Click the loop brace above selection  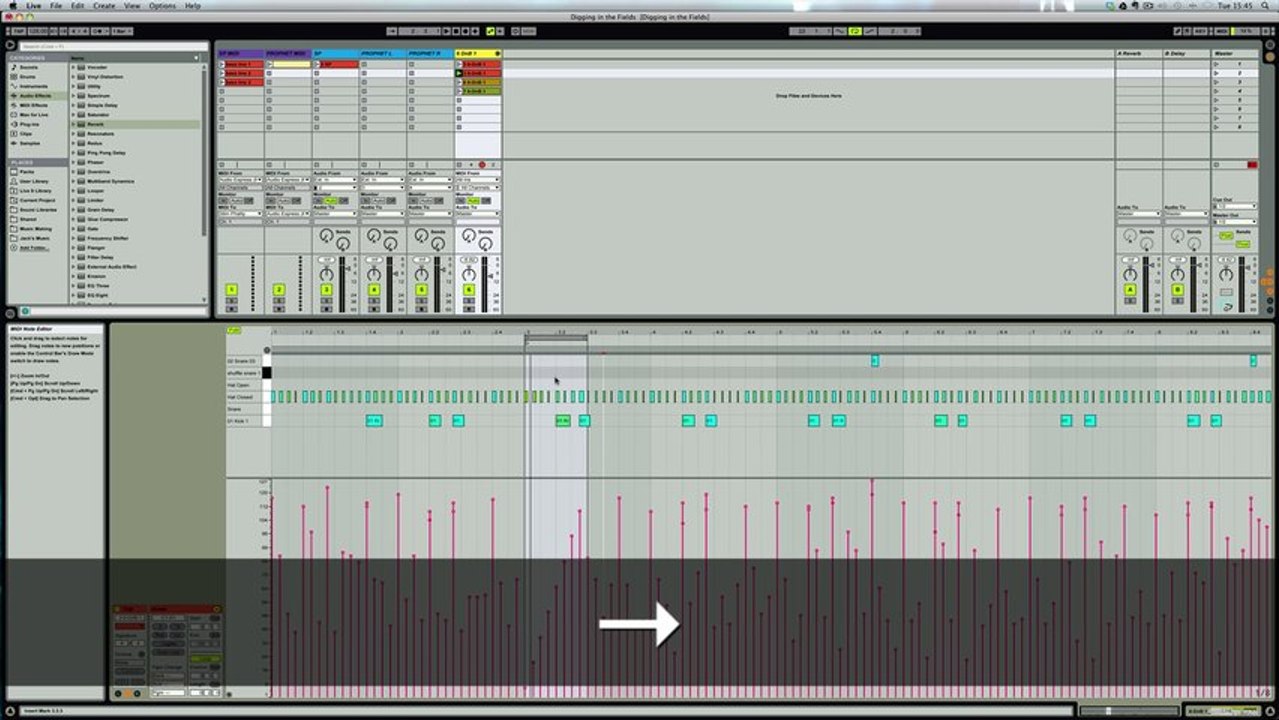point(556,338)
